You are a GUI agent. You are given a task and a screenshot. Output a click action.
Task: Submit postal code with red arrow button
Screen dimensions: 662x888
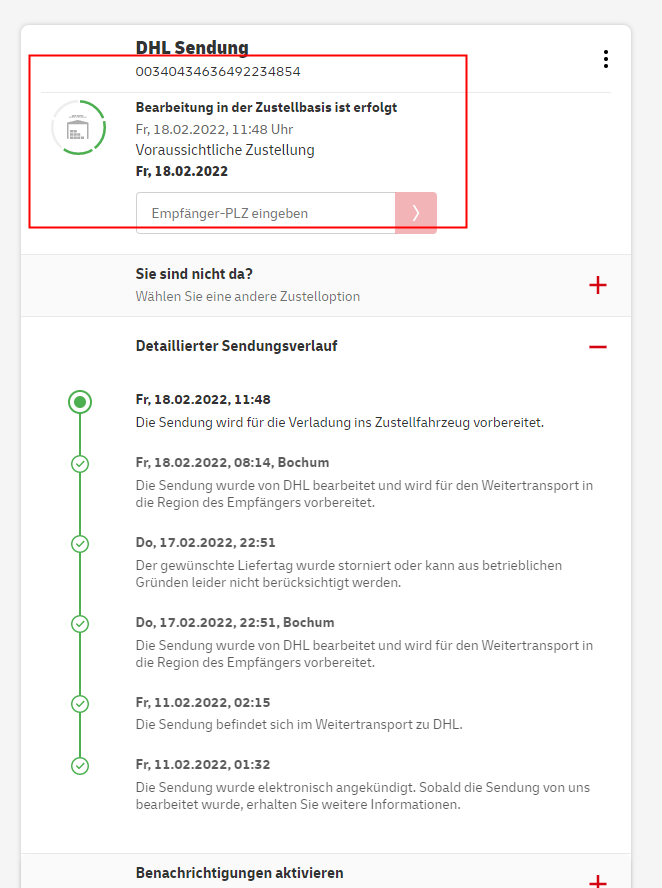click(416, 213)
